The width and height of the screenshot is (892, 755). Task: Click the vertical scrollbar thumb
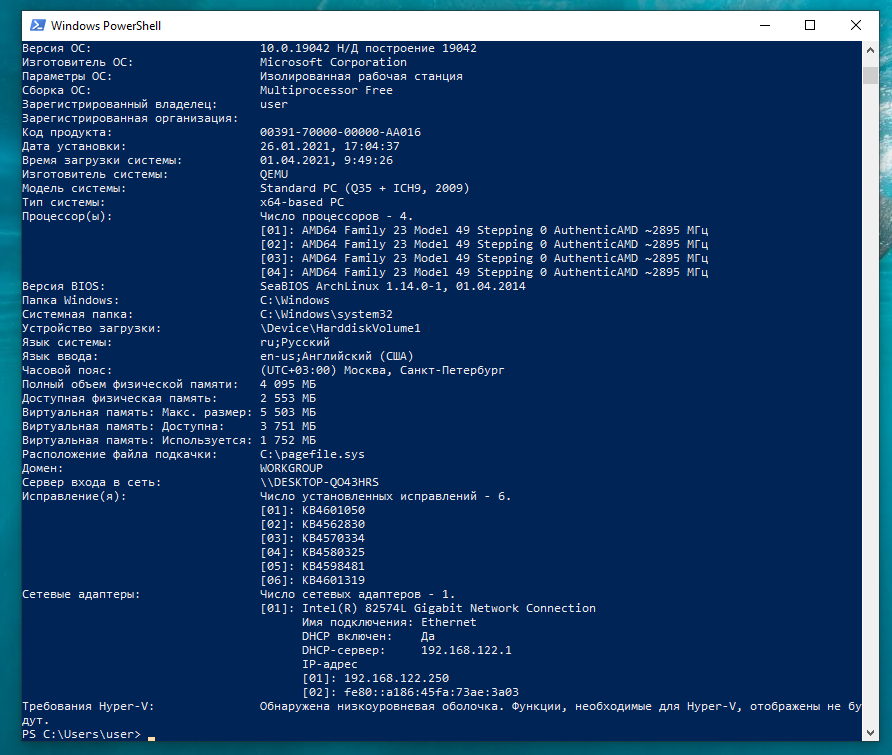pos(870,75)
